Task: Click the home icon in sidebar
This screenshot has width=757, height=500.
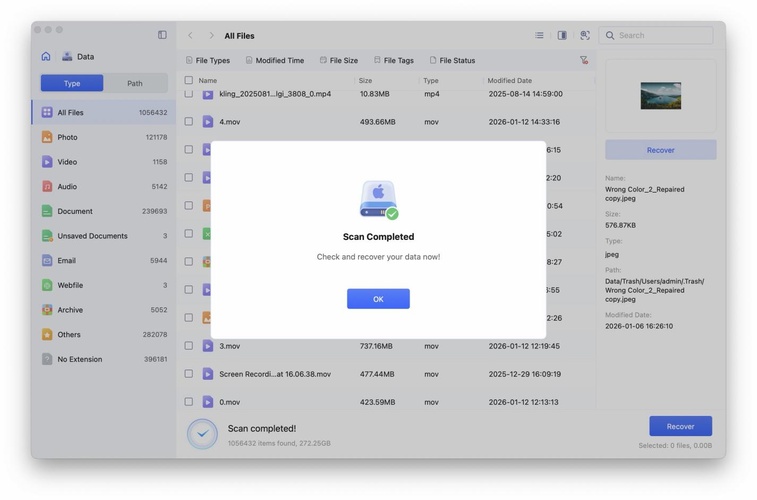Action: [x=46, y=56]
